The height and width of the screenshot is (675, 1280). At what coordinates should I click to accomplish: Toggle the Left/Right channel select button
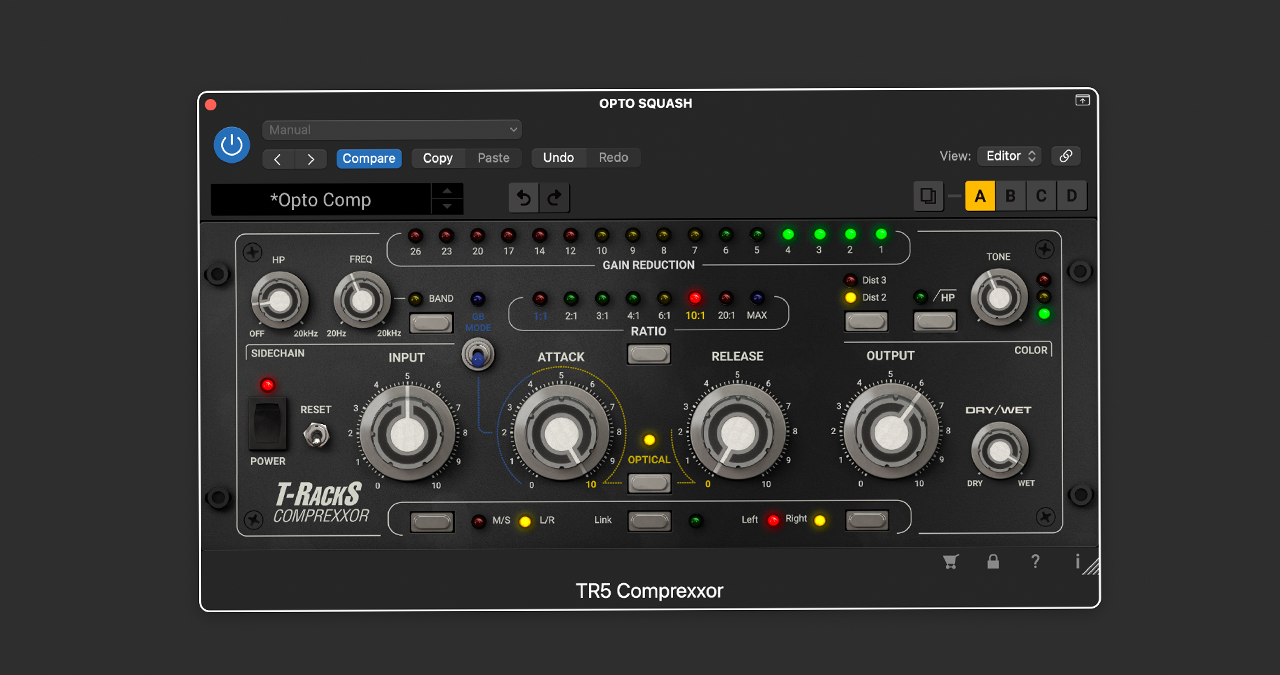coord(867,520)
